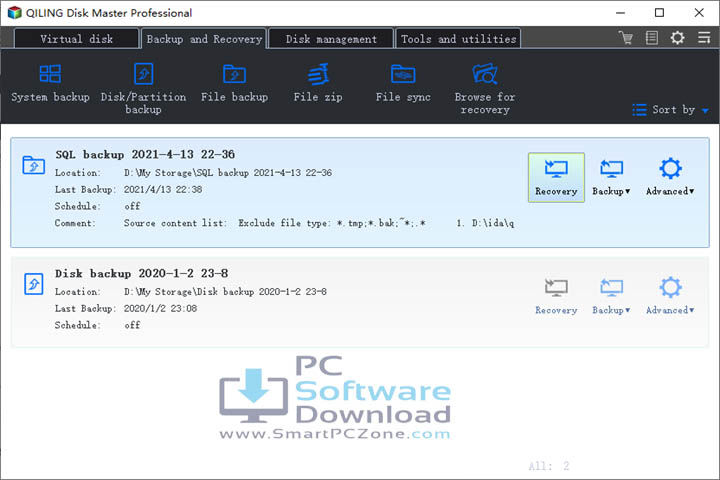Select the SQL backup 2021-4-13 22-36 title
Viewport: 720px width, 480px height.
[x=145, y=154]
